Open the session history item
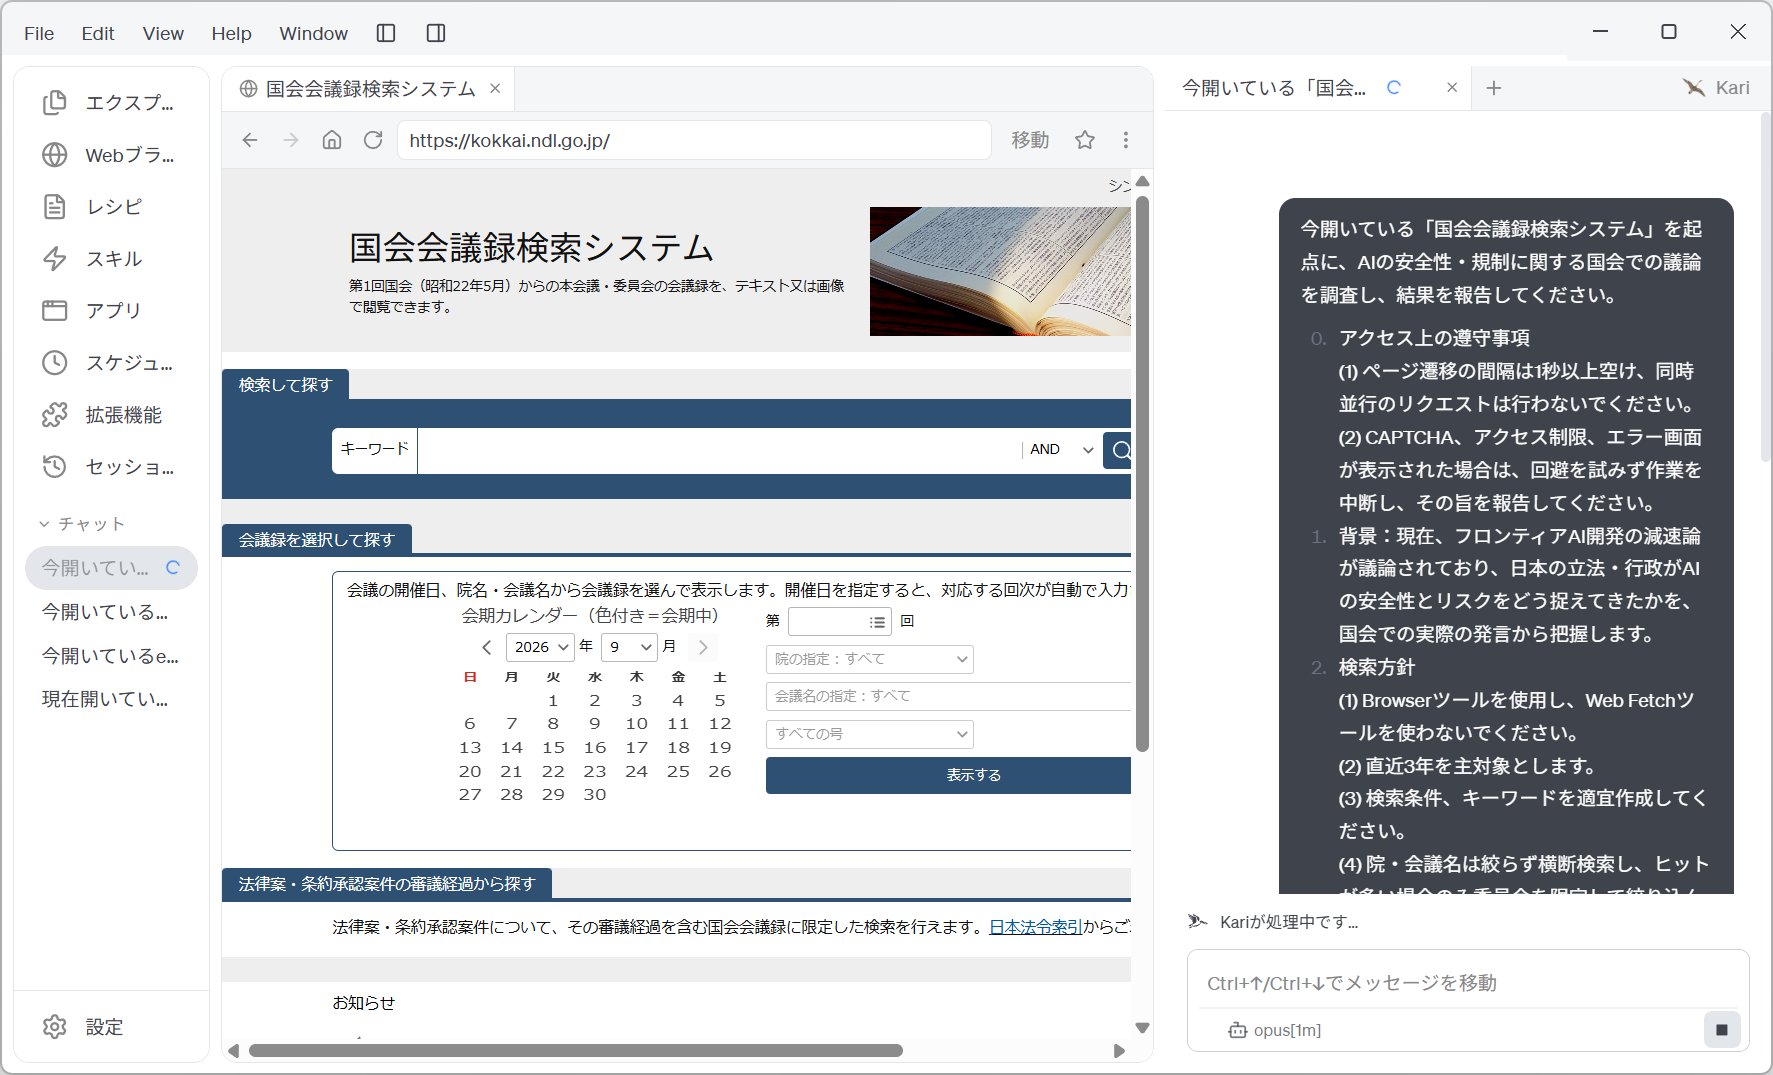This screenshot has height=1075, width=1773. coord(110,467)
